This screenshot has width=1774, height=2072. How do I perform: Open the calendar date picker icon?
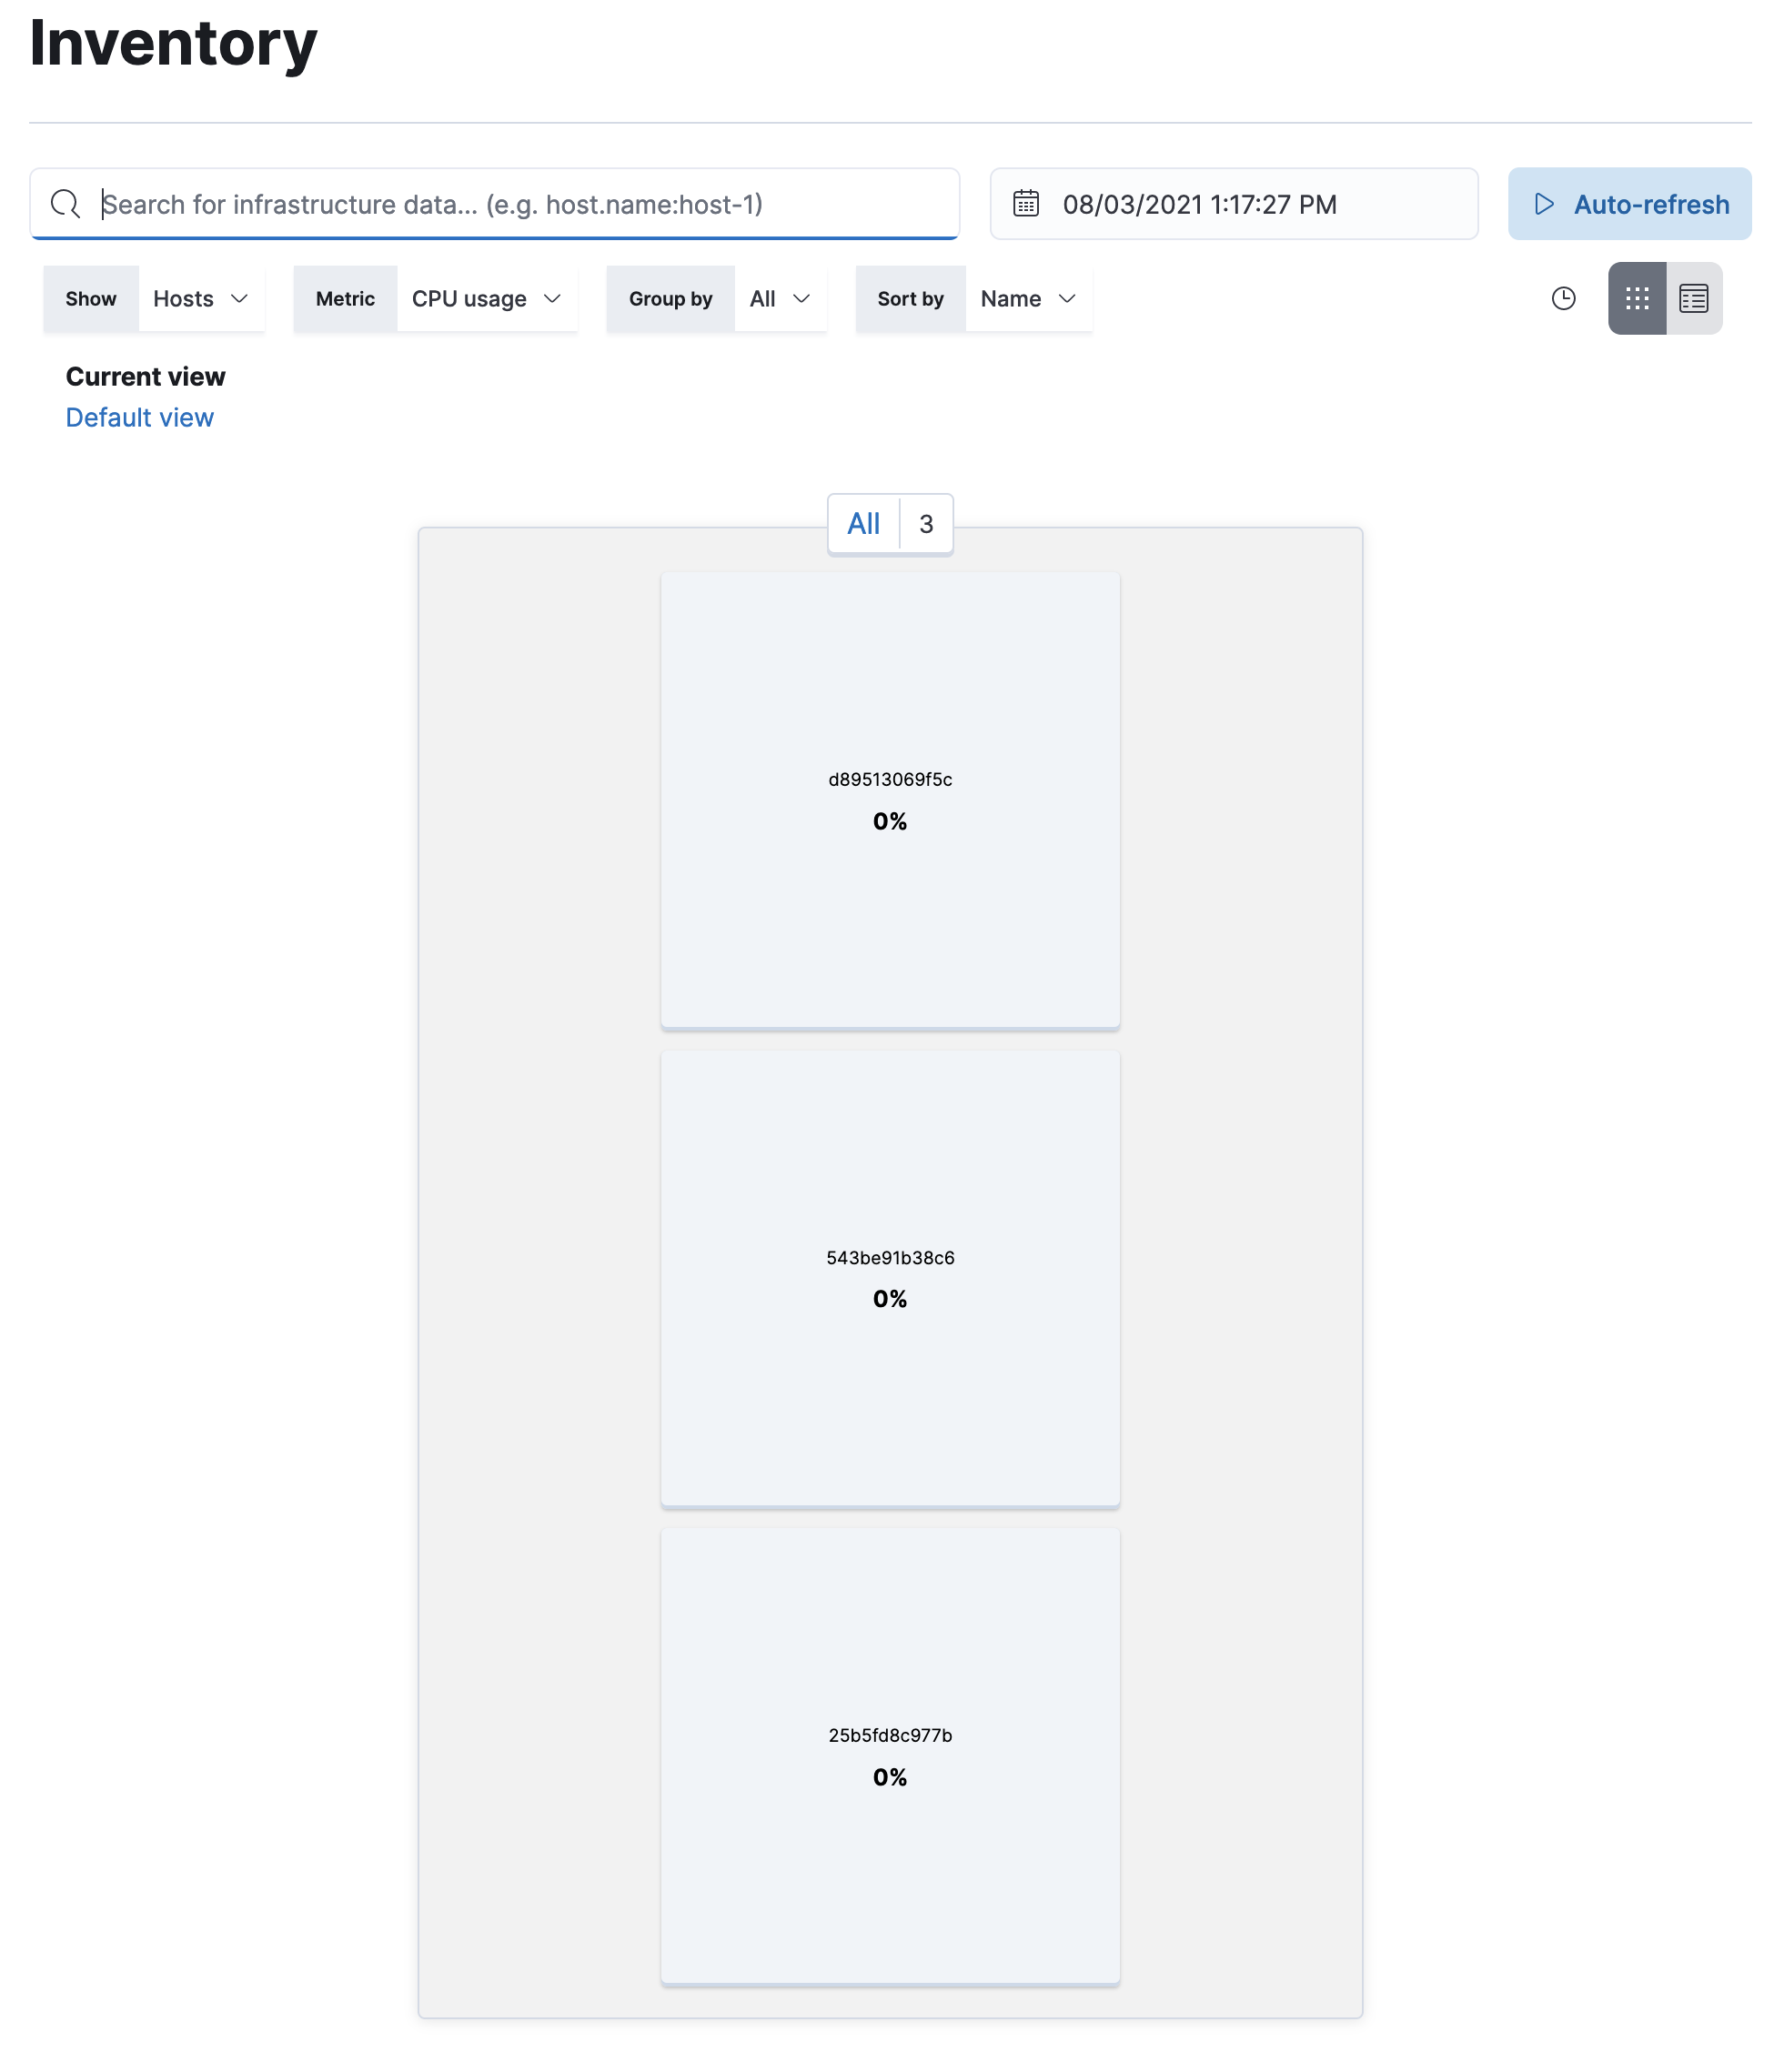[1026, 204]
